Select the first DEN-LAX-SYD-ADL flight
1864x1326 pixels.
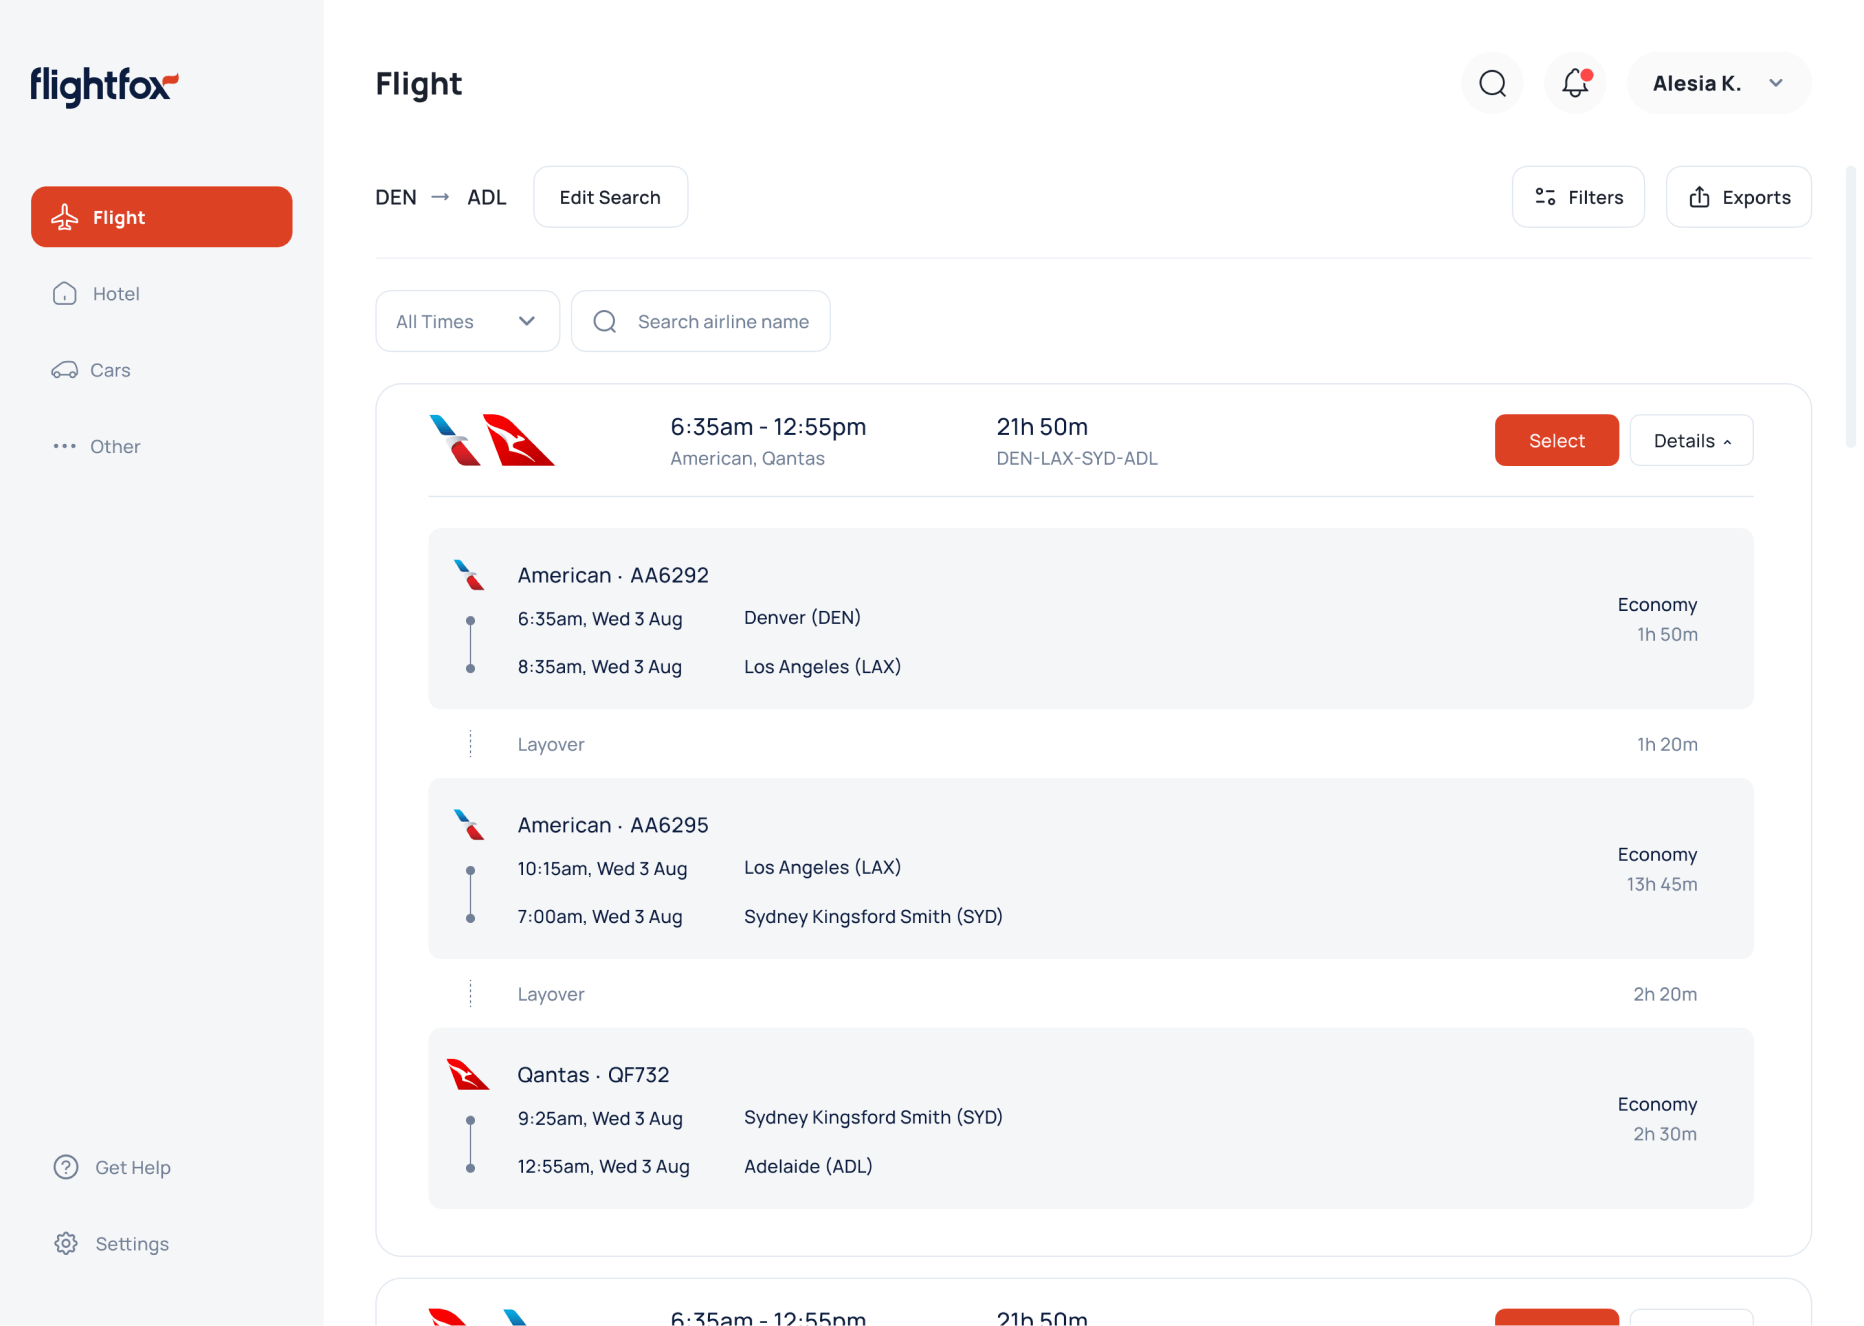(x=1556, y=440)
